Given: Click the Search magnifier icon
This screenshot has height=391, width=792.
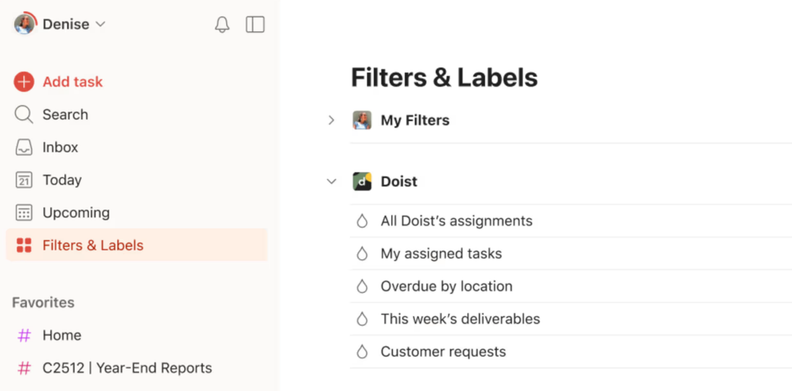Looking at the screenshot, I should tap(24, 115).
